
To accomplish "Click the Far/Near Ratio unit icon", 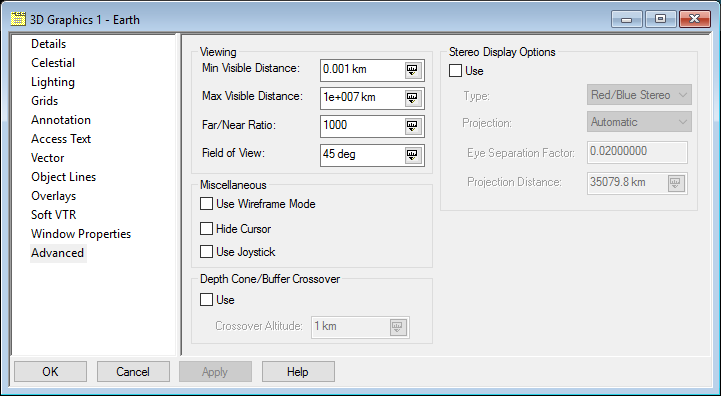I will point(412,126).
